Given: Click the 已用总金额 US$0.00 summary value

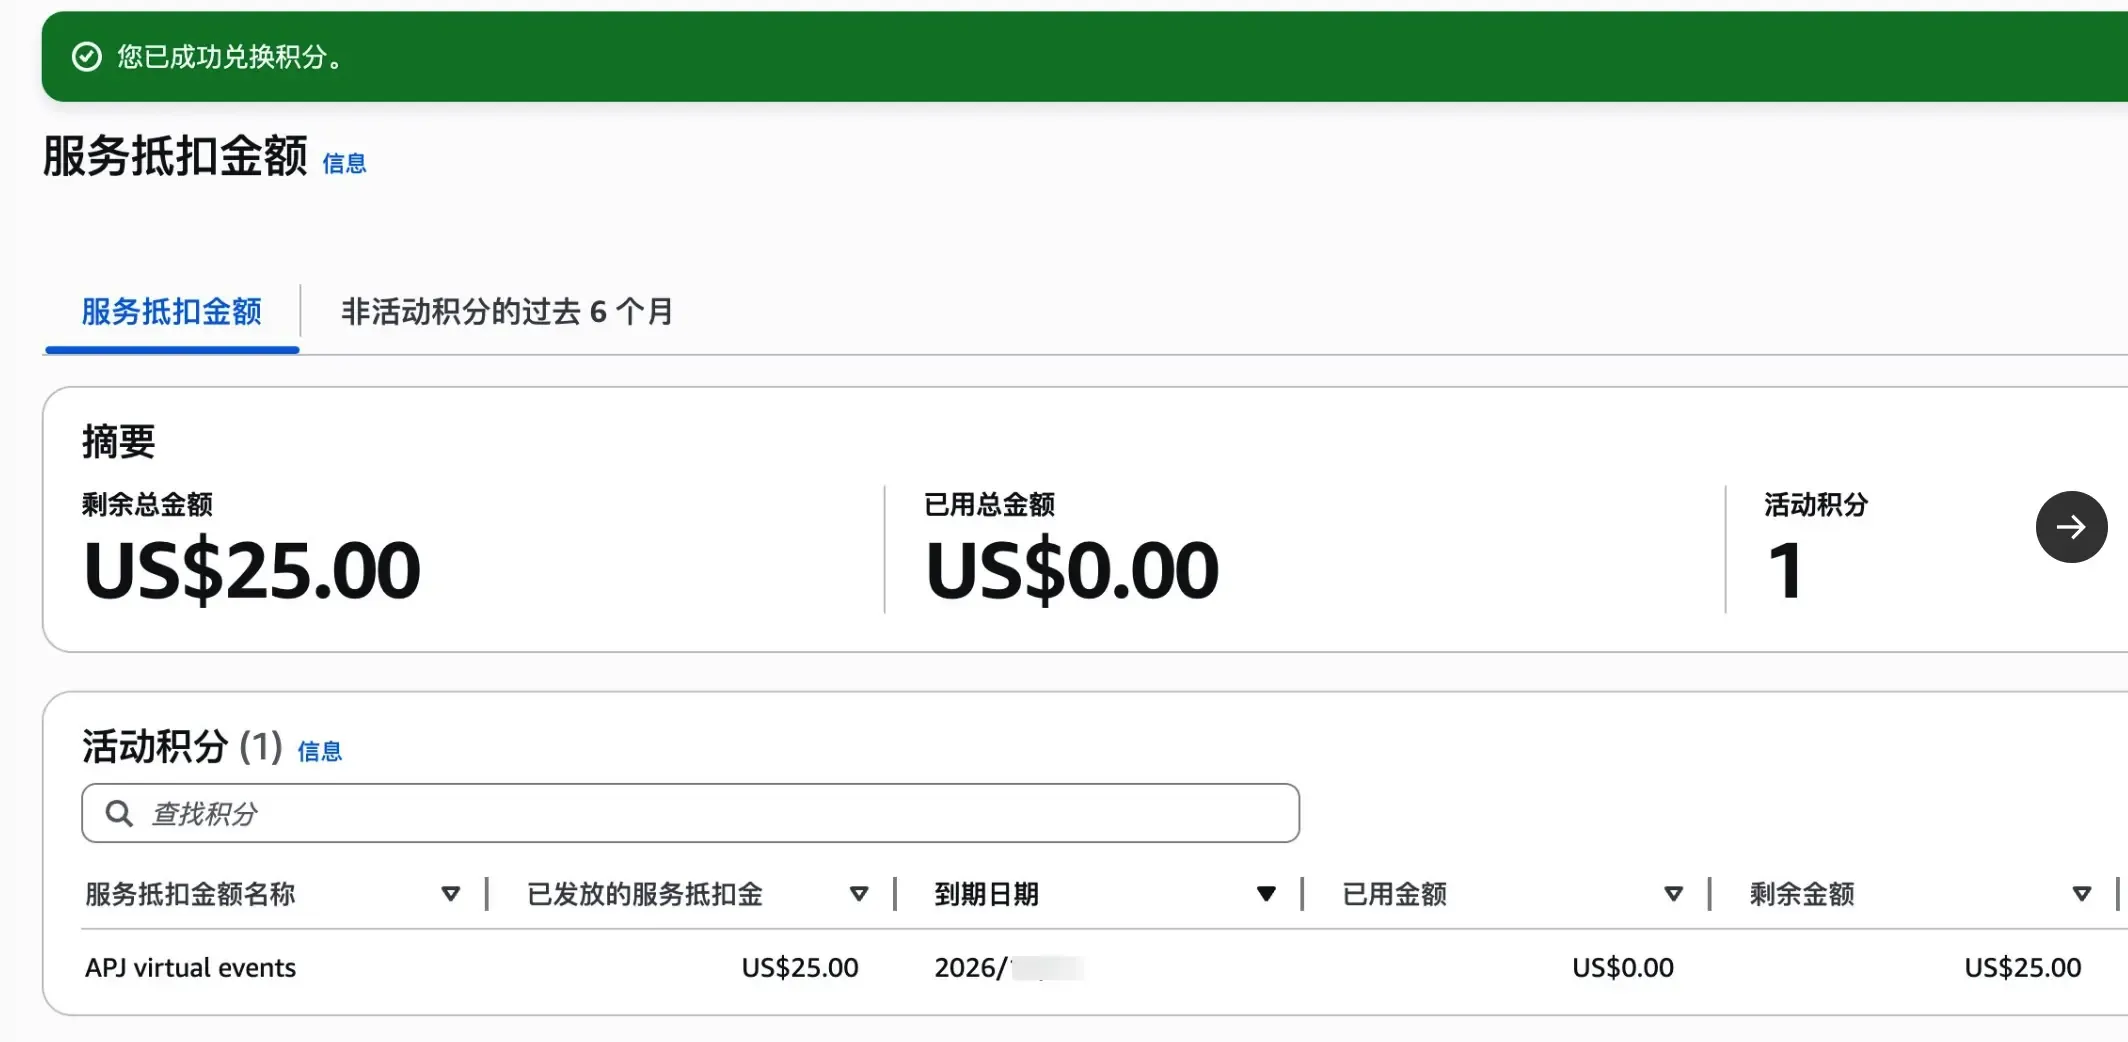Looking at the screenshot, I should click(1072, 570).
